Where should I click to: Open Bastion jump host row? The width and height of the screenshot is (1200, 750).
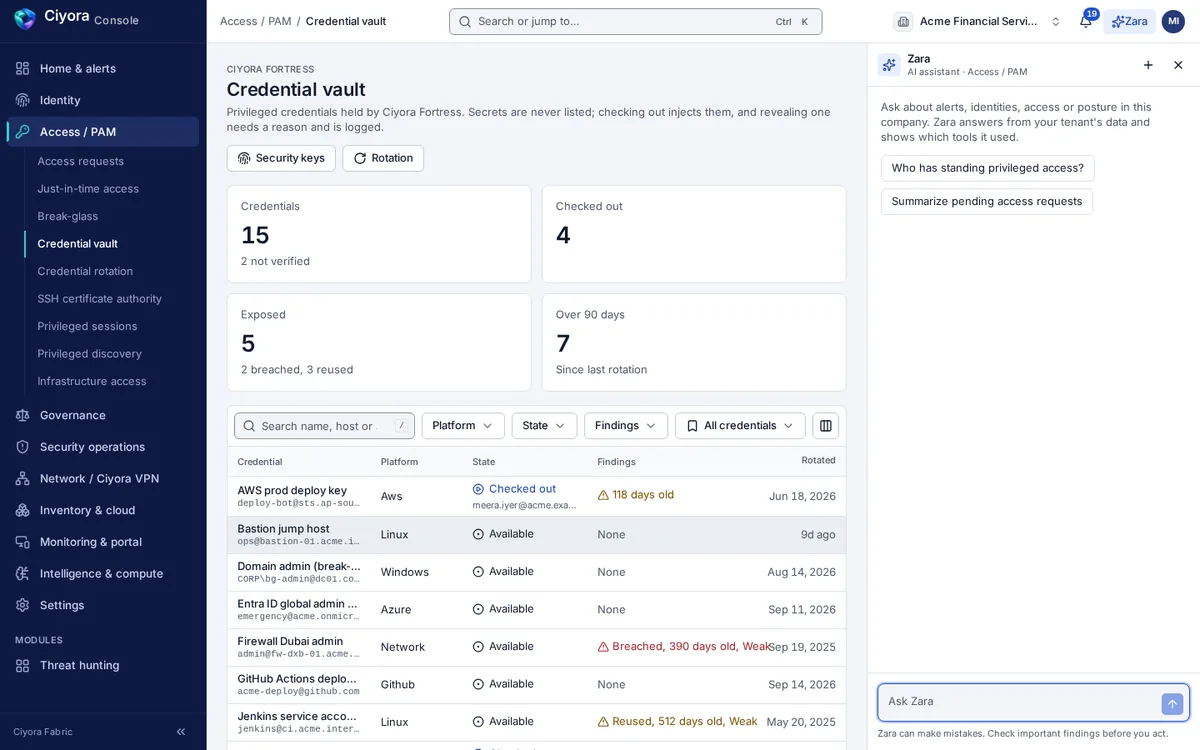coord(536,534)
